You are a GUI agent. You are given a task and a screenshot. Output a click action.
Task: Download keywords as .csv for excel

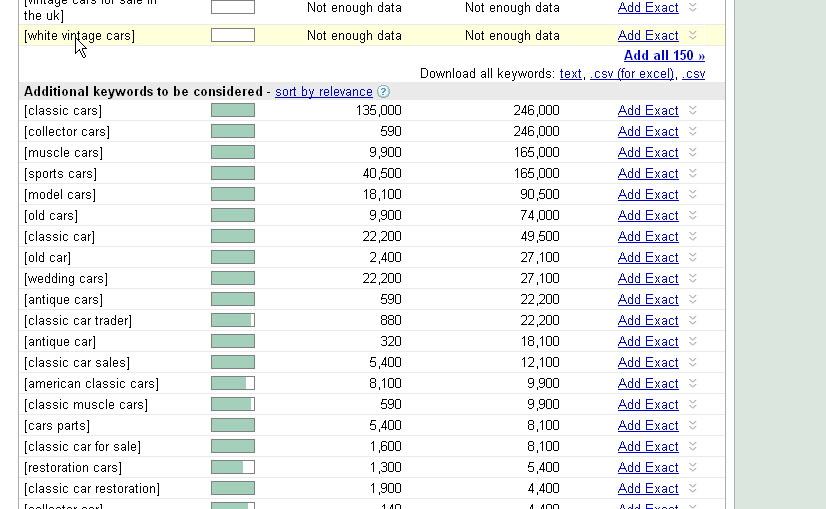click(x=632, y=73)
